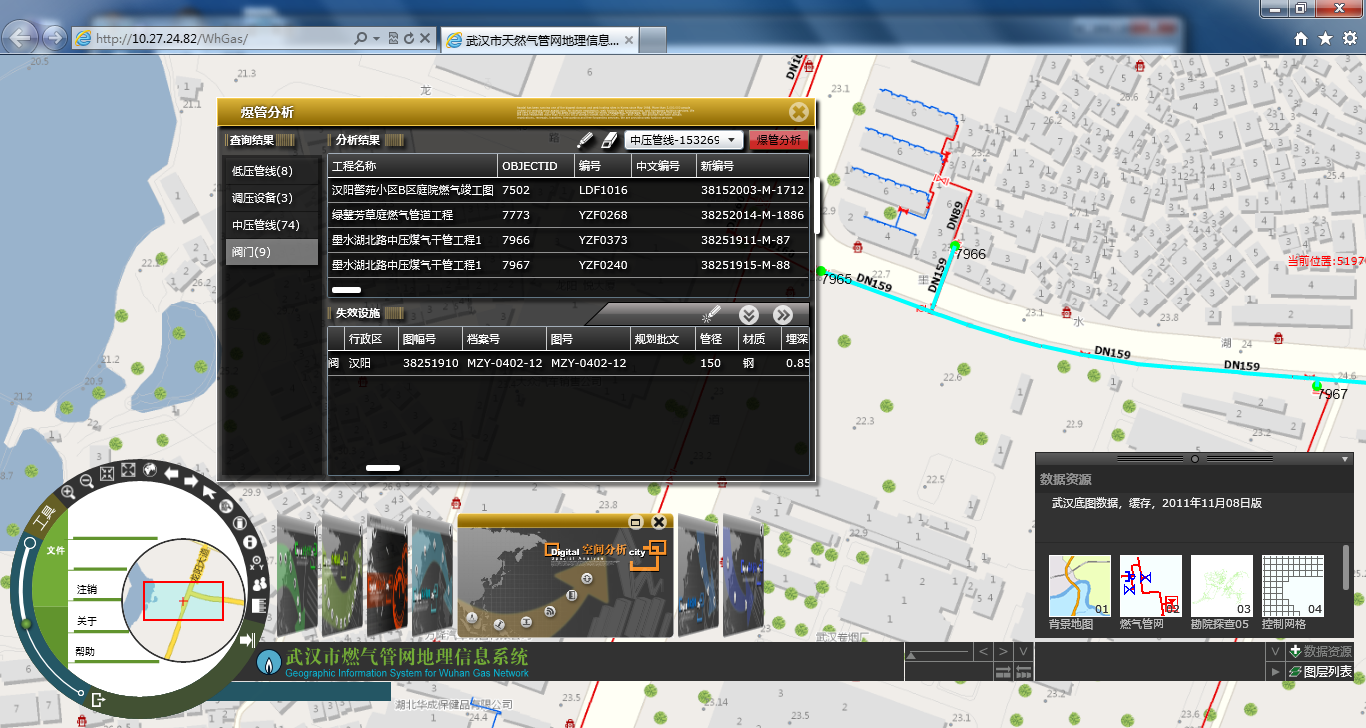Open the 中压管线-153269 dropdown
1366x728 pixels.
[x=684, y=141]
